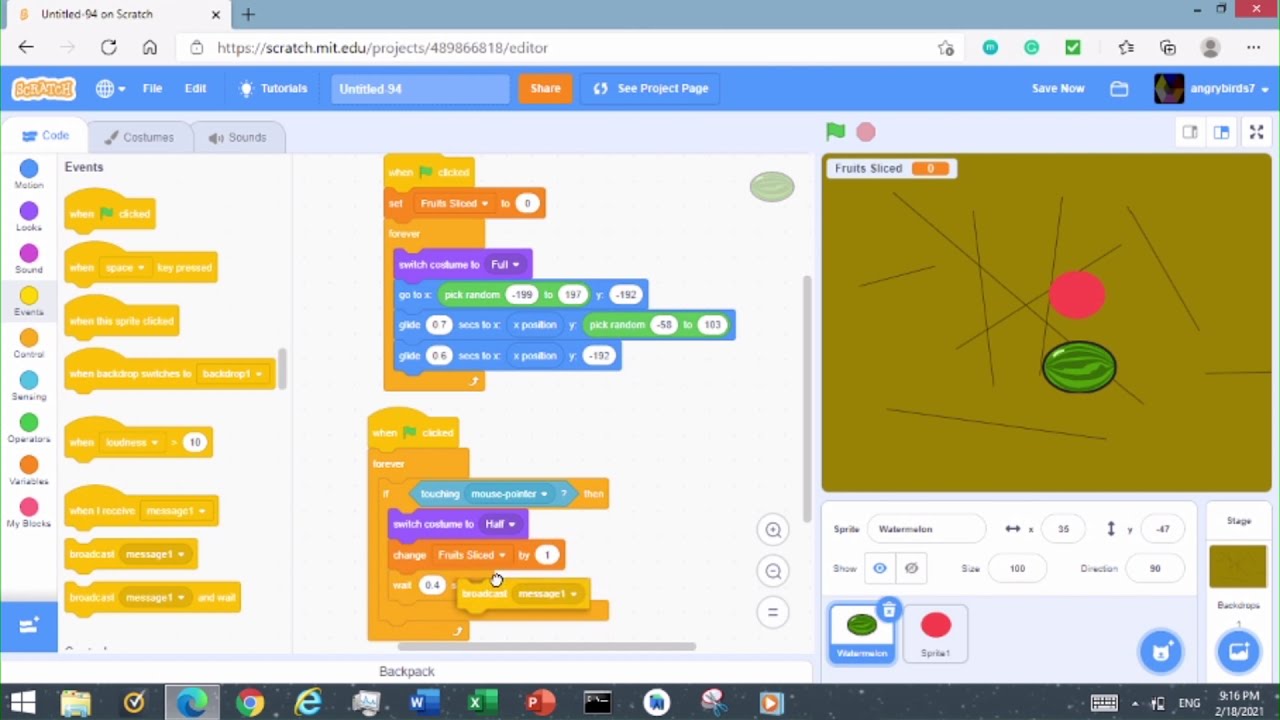Open the mouse-pointer dropdown in touching block
This screenshot has width=1280, height=720.
(510, 493)
